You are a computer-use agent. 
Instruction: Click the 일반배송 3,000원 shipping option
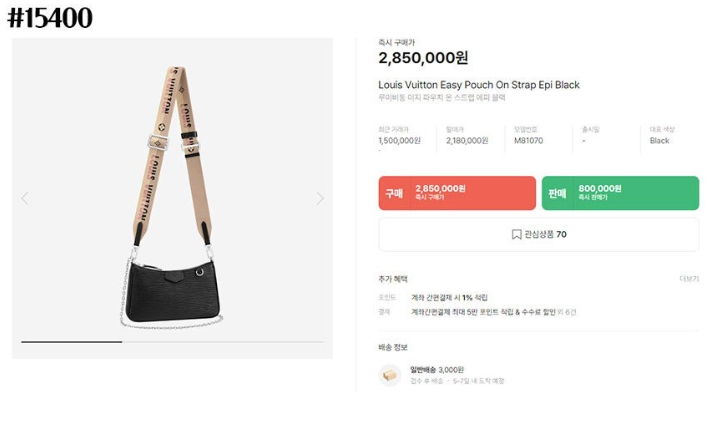pos(437,370)
